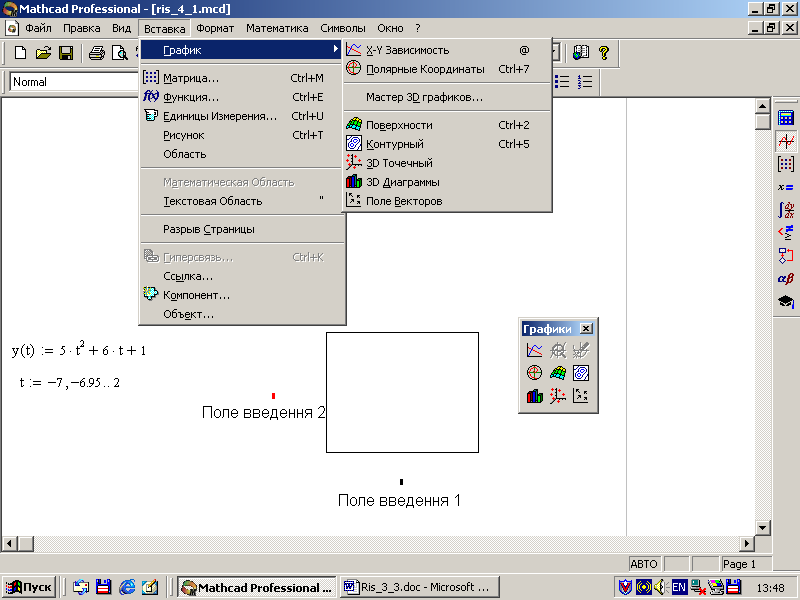Insert contour plot from Графики palette
Viewport: 800px width, 600px height.
[581, 372]
